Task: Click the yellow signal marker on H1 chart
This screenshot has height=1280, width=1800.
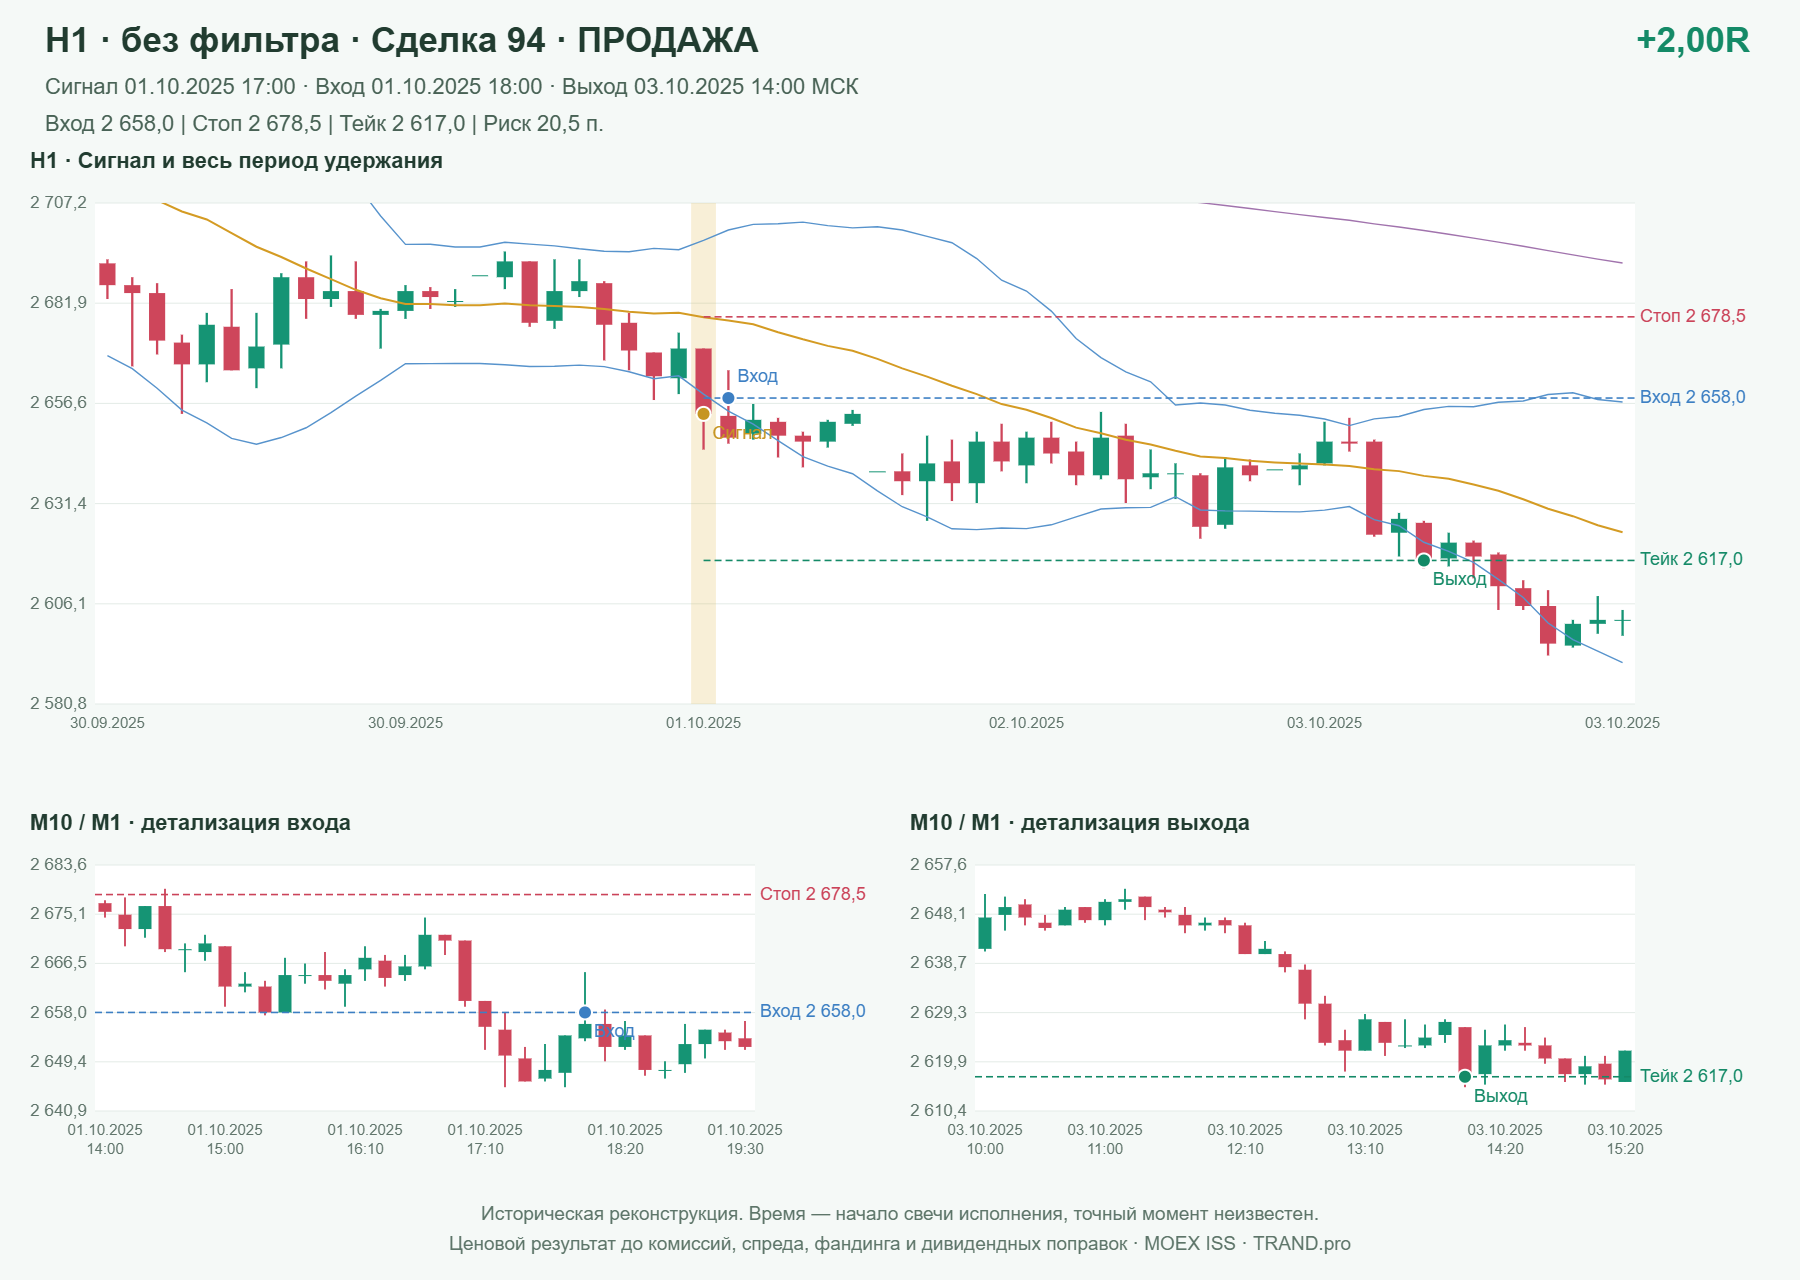Action: point(703,414)
